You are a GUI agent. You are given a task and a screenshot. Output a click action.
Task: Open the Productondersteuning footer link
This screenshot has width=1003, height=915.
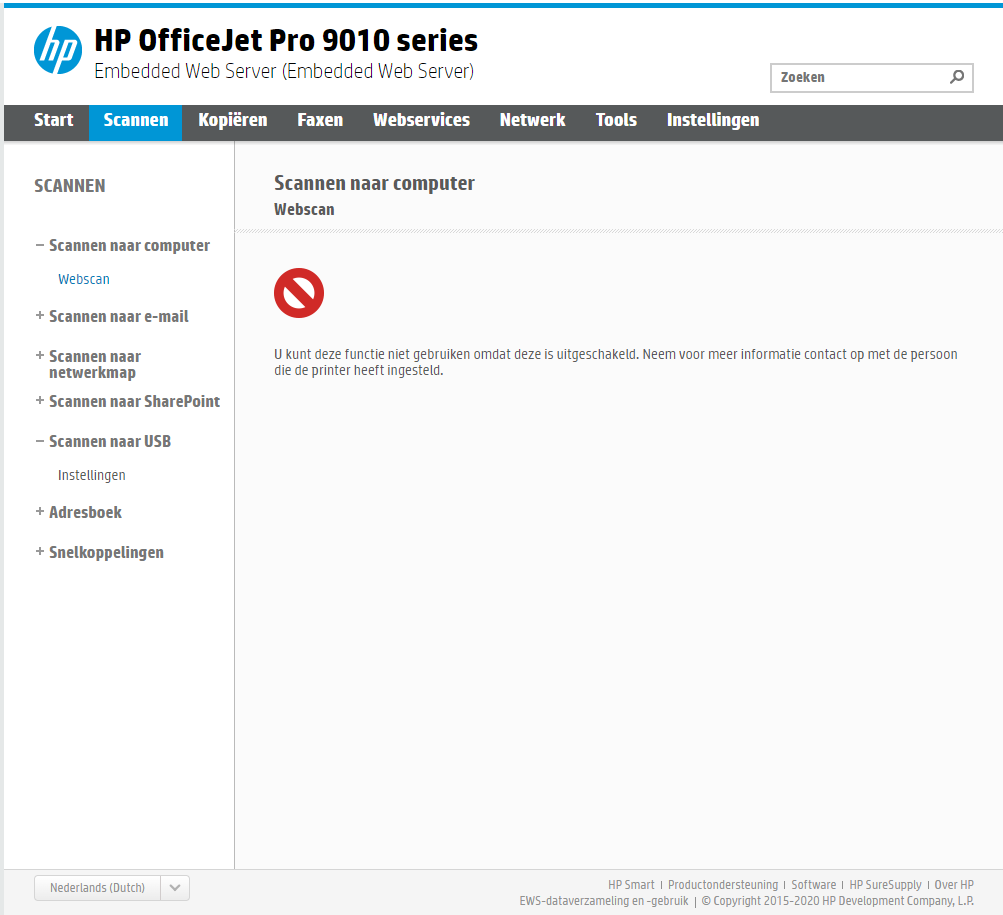(723, 884)
